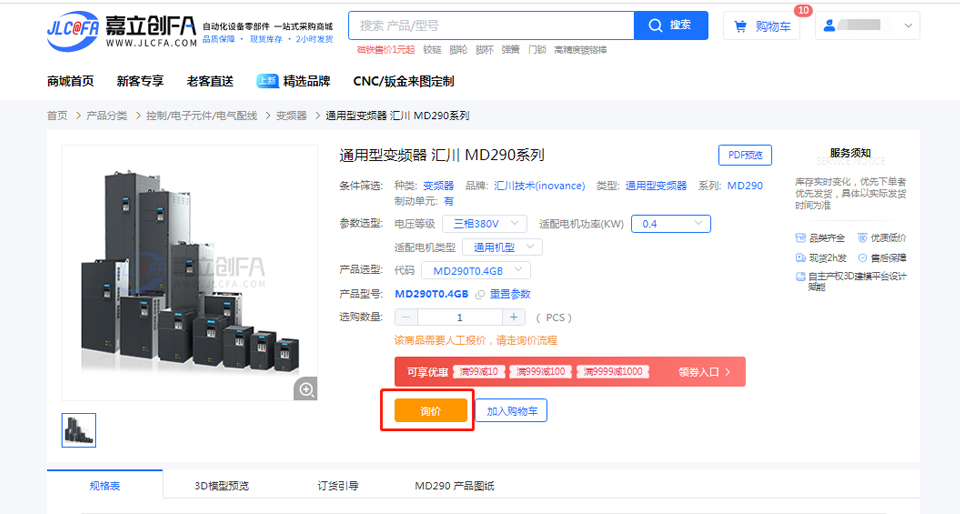
Task: Copy the product model number icon
Action: click(480, 294)
